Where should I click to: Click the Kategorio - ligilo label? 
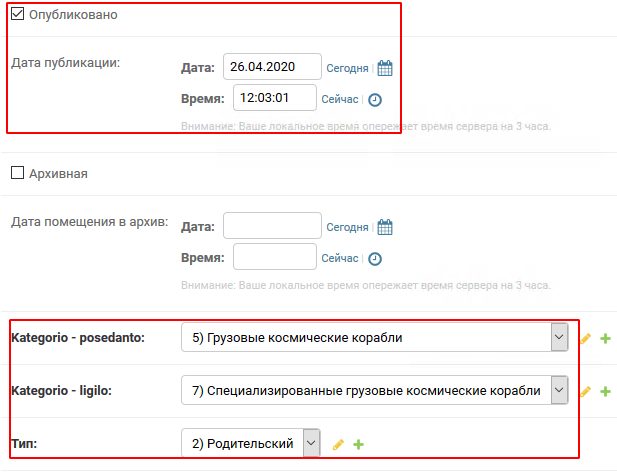61,391
